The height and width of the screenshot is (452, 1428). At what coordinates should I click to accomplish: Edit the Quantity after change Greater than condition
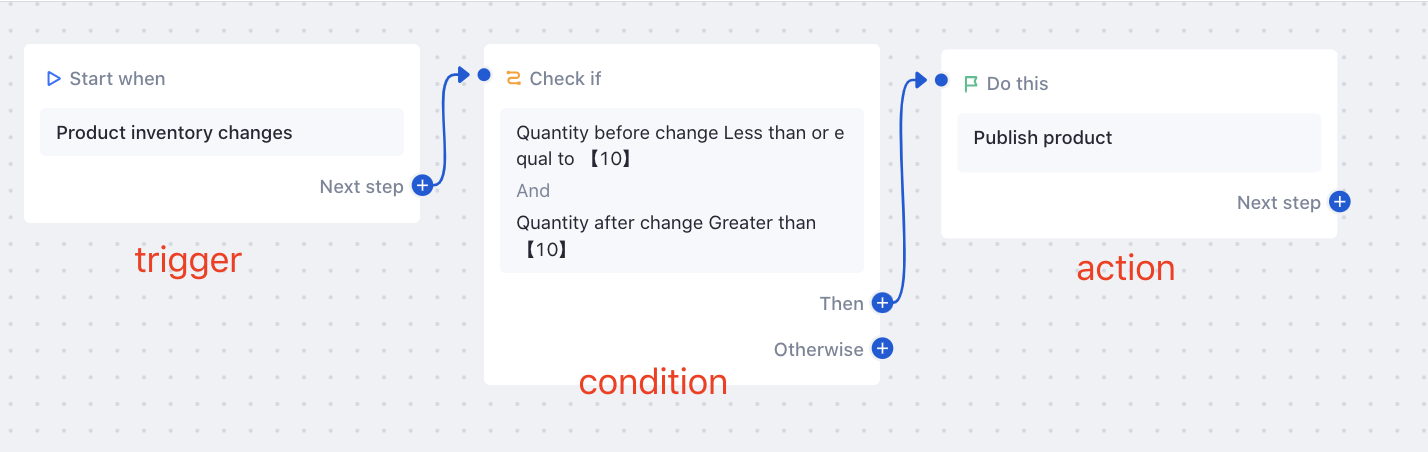point(666,236)
